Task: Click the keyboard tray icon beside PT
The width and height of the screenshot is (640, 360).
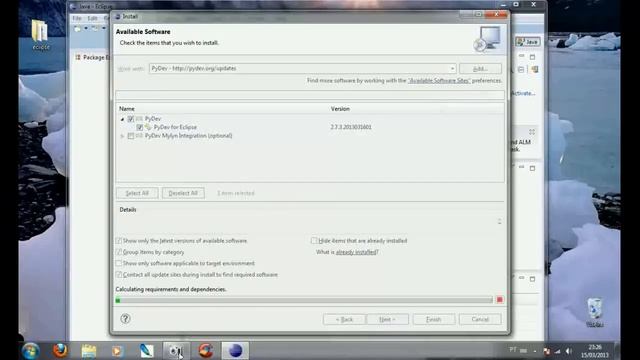Action: point(523,351)
